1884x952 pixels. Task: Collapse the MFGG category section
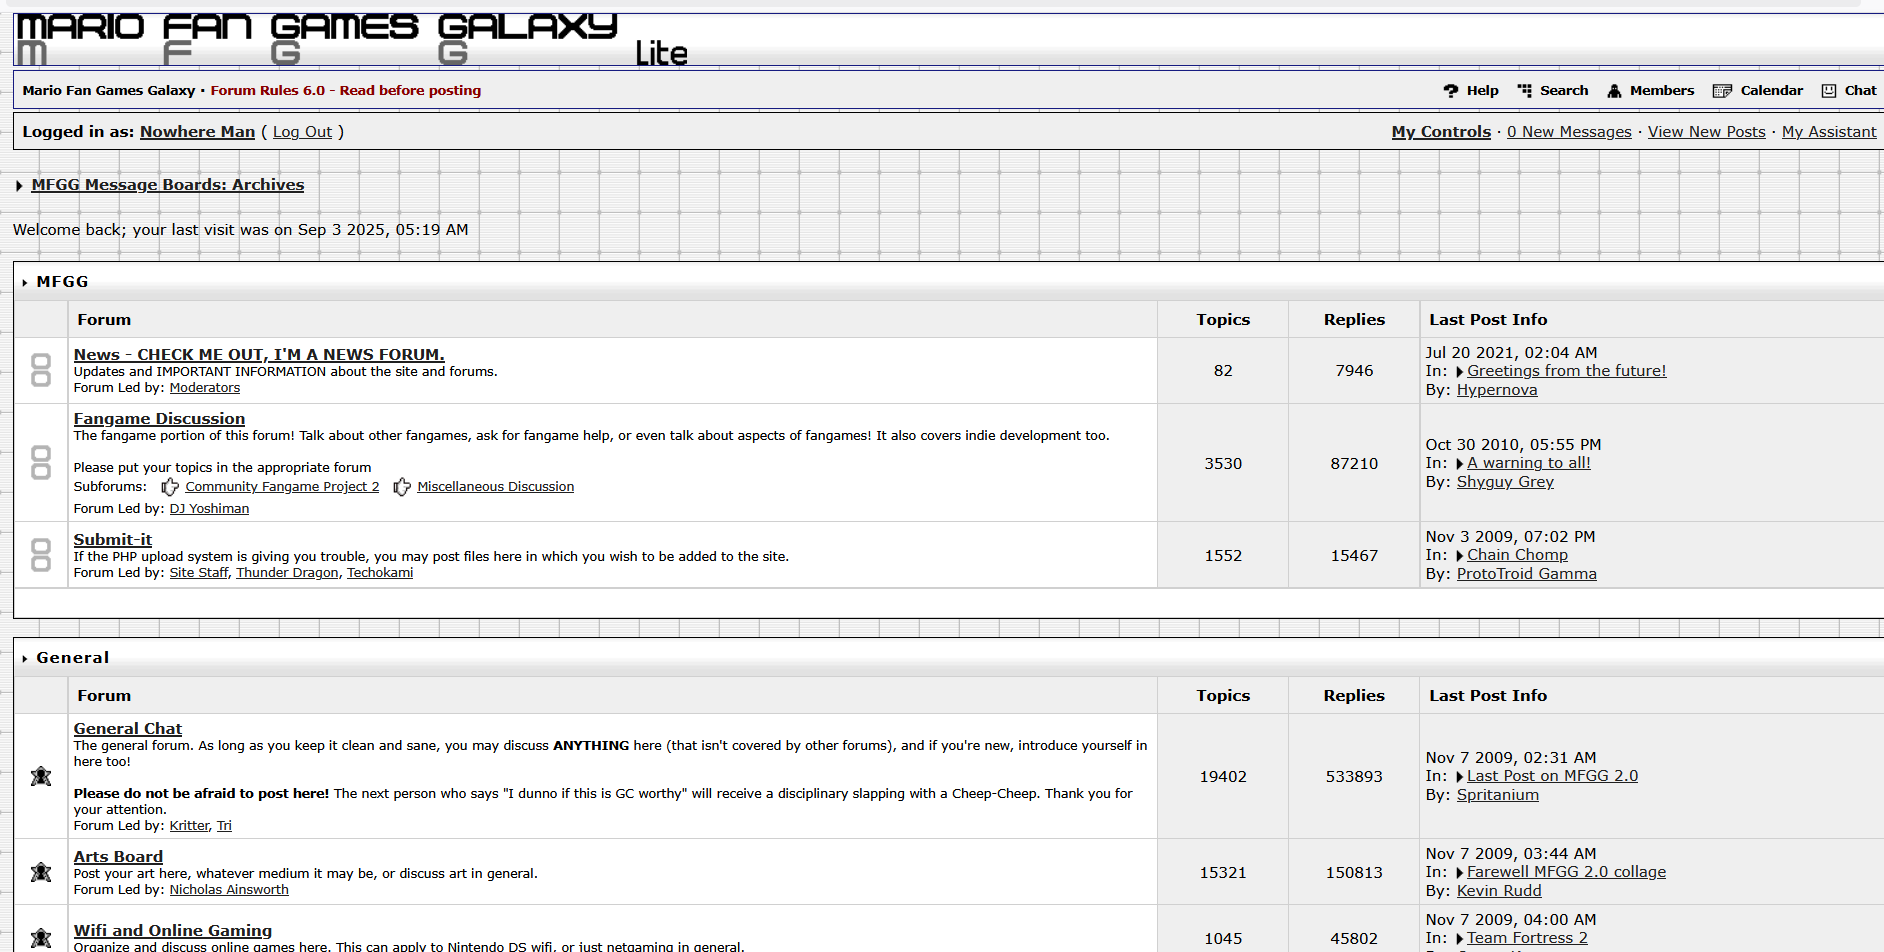coord(24,283)
